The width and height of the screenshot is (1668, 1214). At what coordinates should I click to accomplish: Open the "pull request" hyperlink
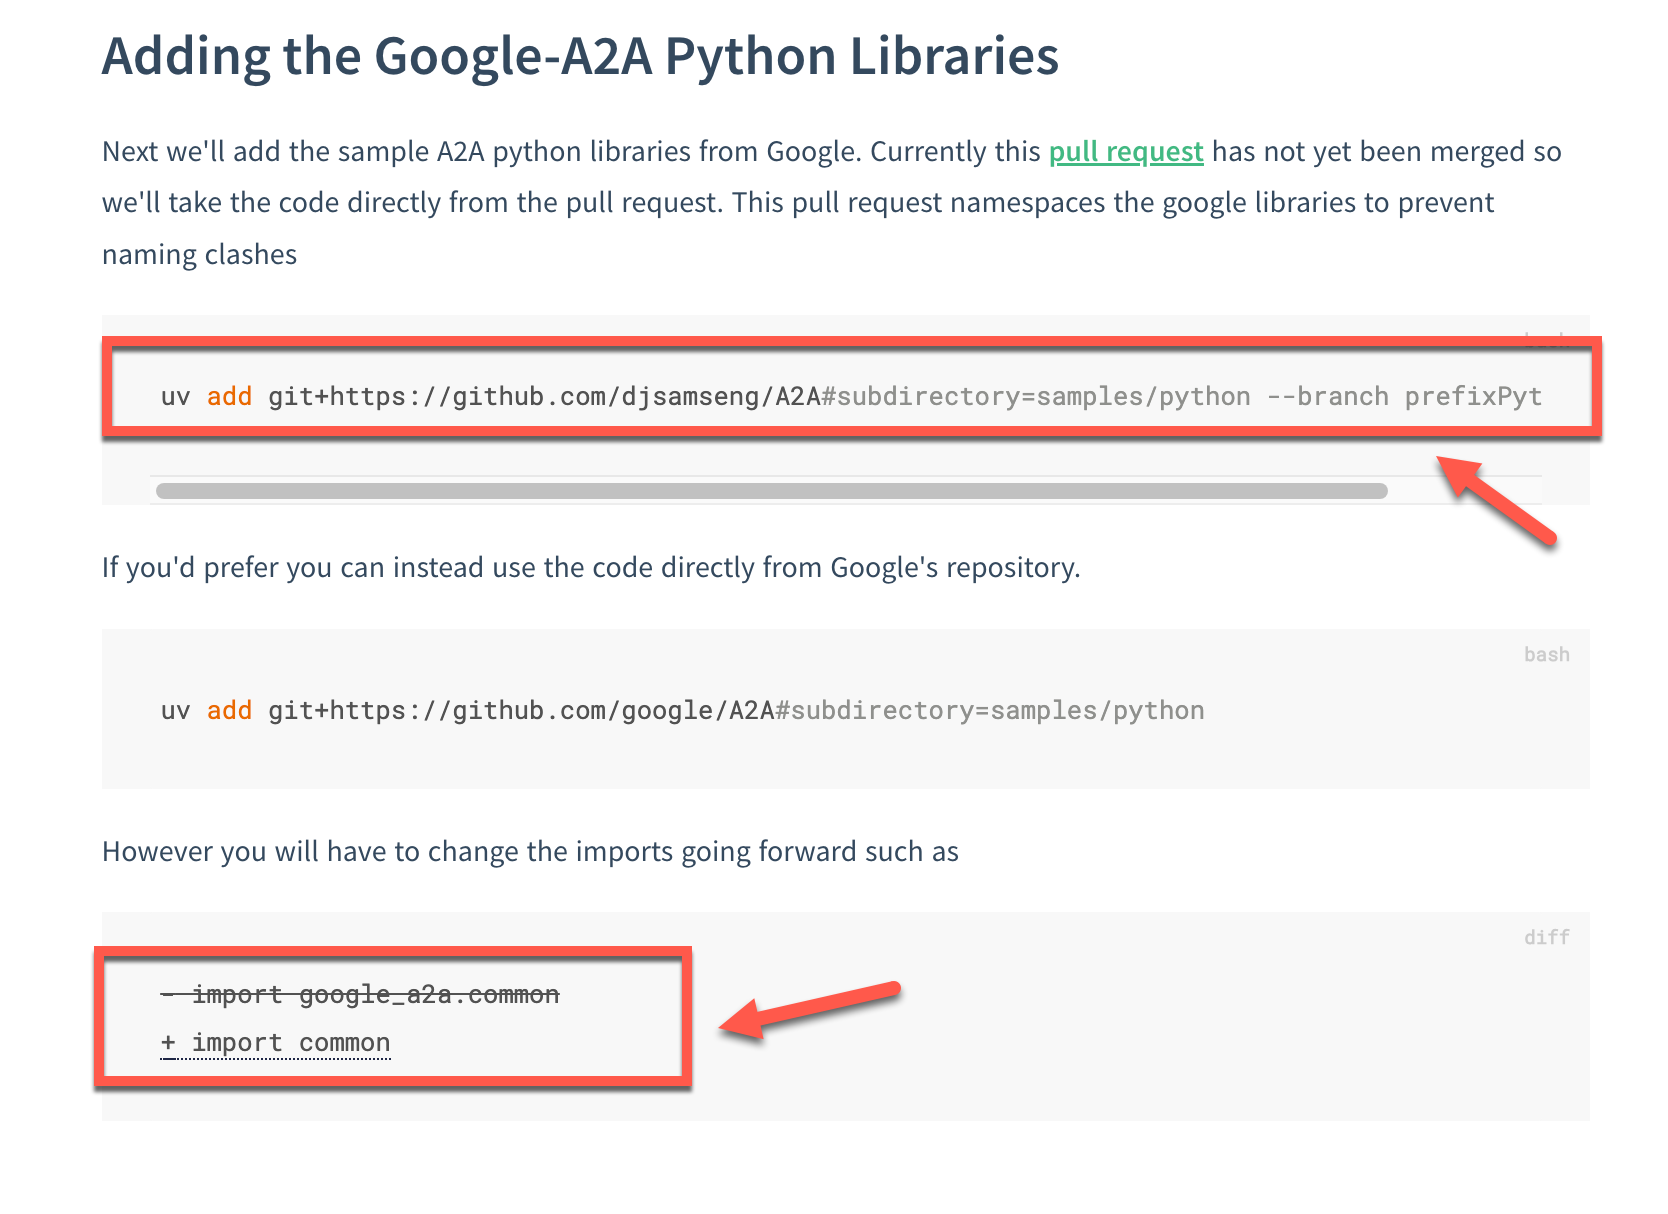point(1125,152)
